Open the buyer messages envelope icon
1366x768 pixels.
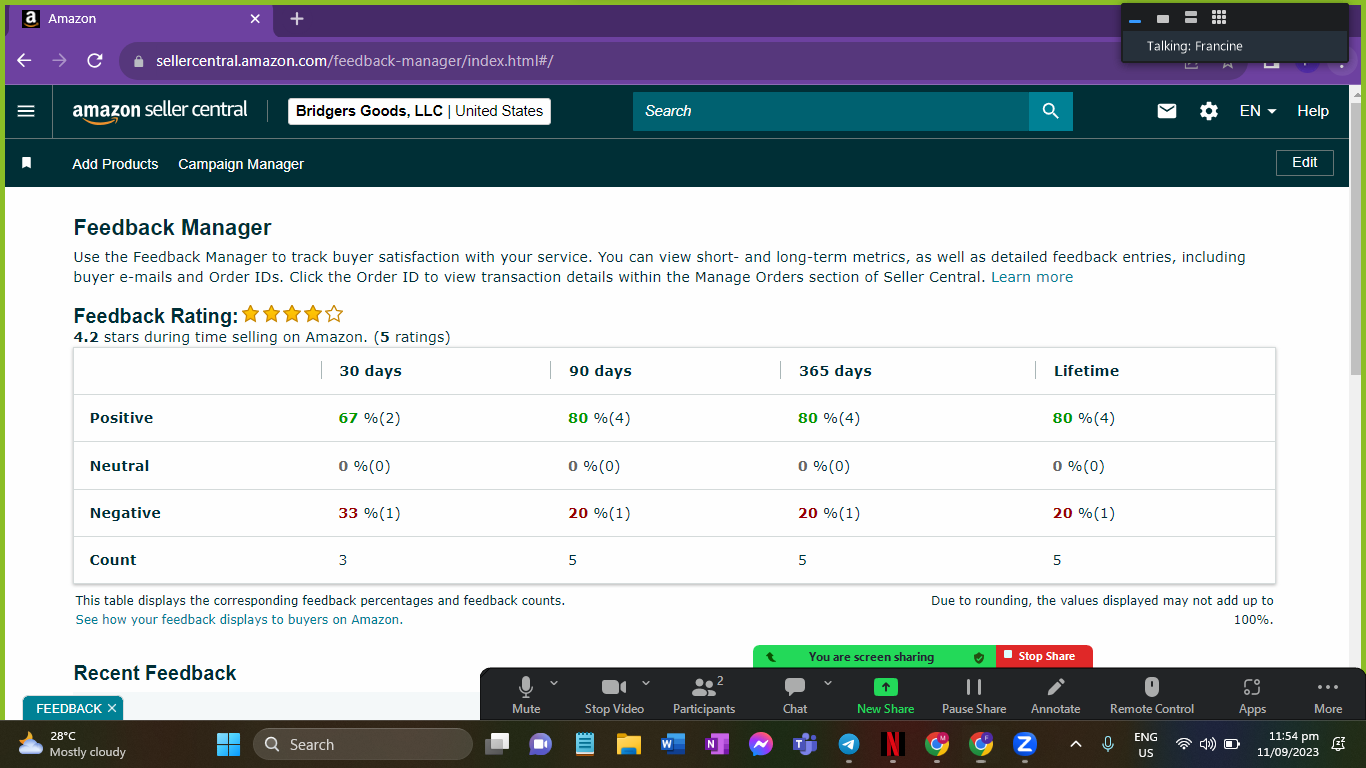[1167, 111]
